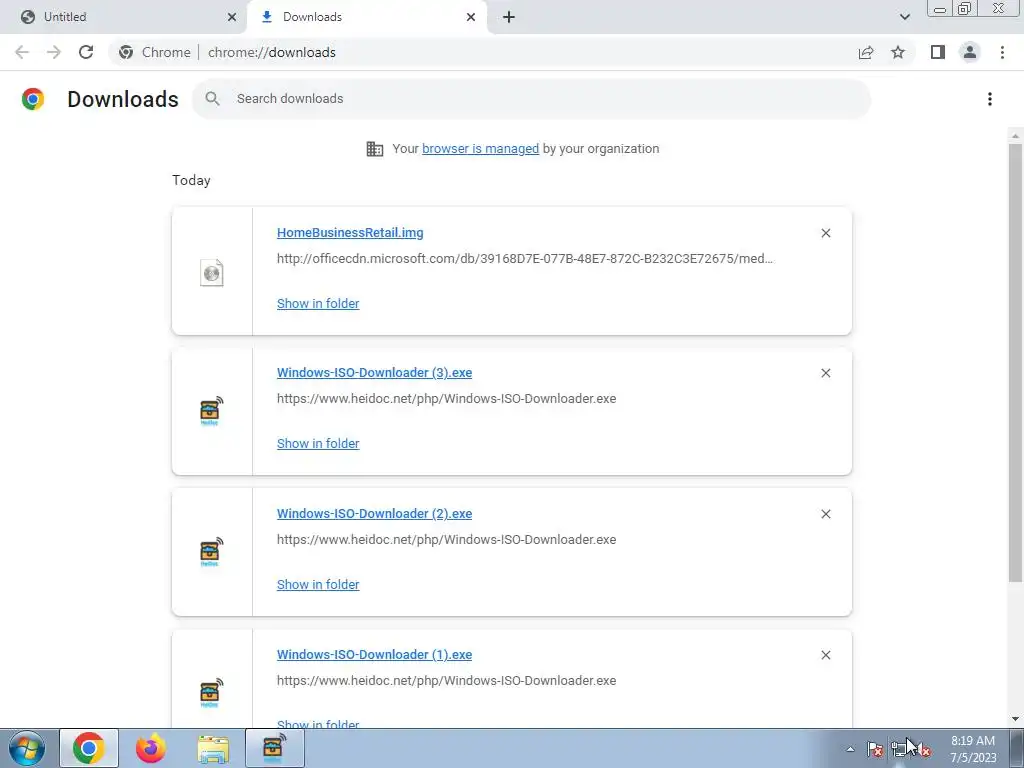Viewport: 1024px width, 768px height.
Task: Click the Today date heading
Action: point(191,180)
